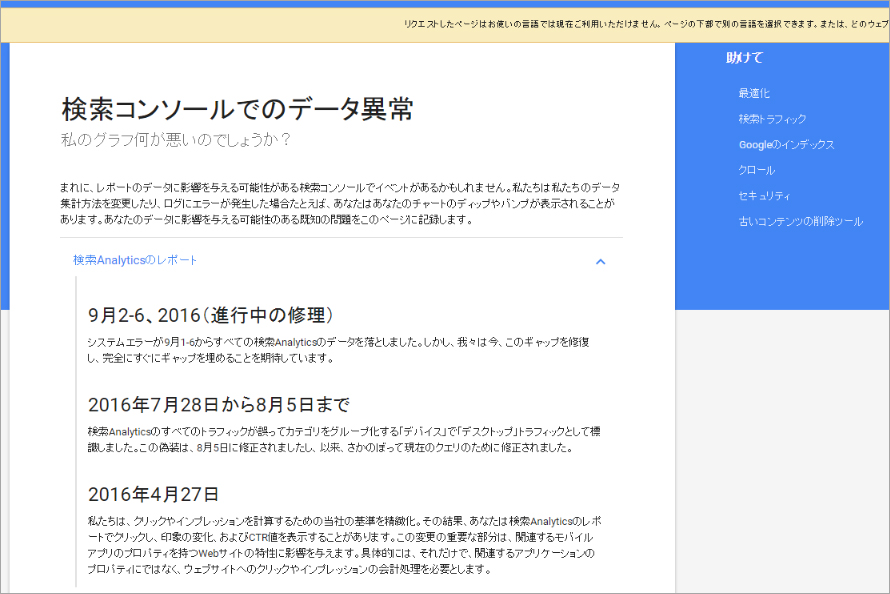Go to クロール in the sidebar

coord(756,170)
